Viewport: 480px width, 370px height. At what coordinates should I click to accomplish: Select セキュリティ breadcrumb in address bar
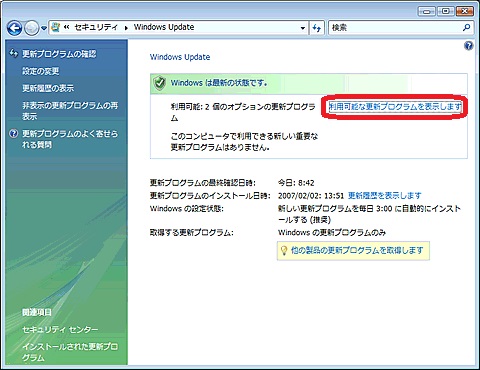tap(96, 27)
